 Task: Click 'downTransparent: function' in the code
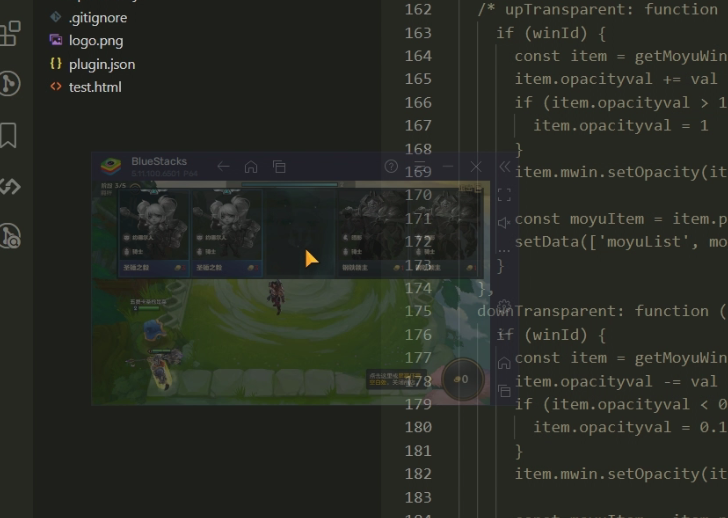point(593,311)
